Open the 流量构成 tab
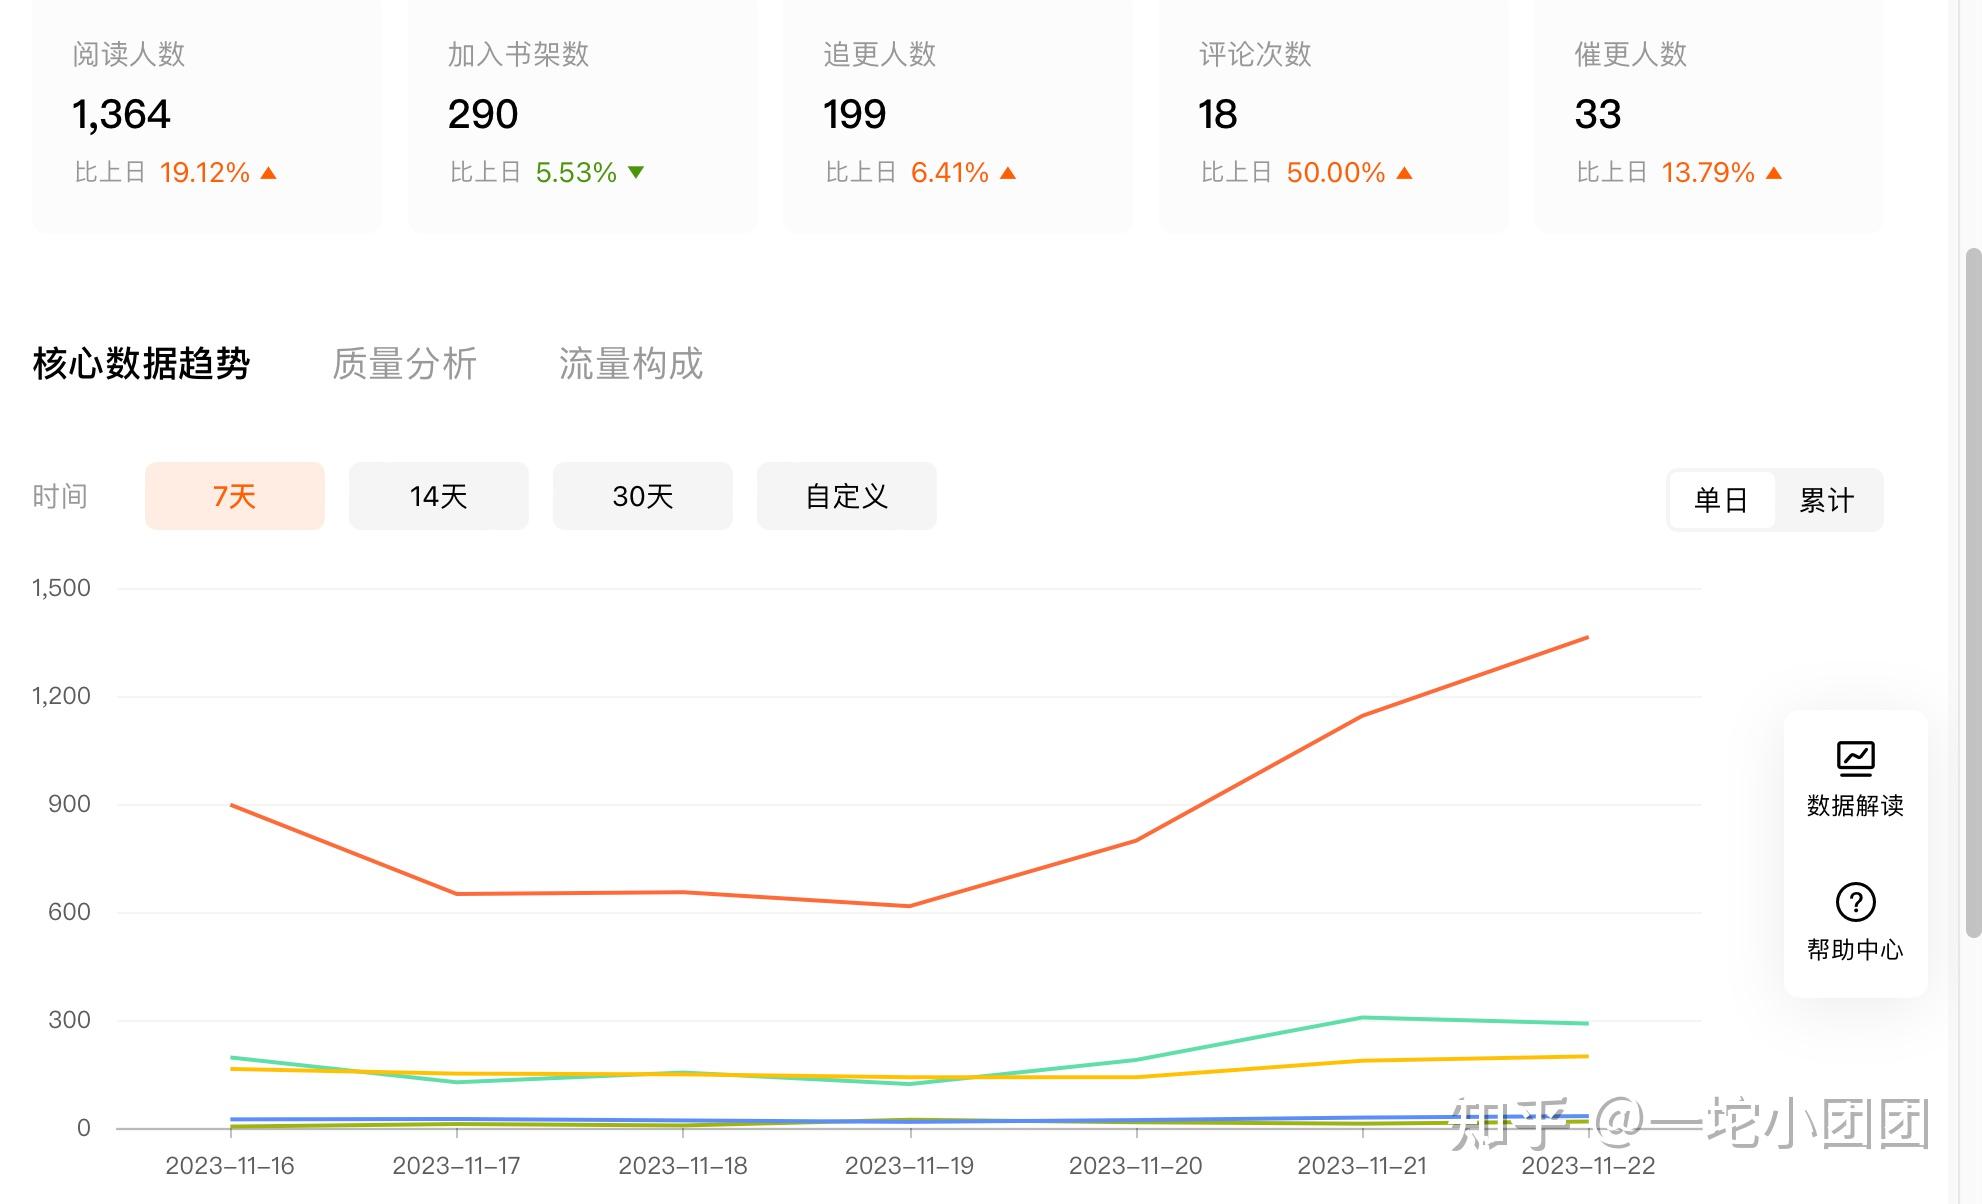This screenshot has height=1204, width=1982. pyautogui.click(x=631, y=364)
